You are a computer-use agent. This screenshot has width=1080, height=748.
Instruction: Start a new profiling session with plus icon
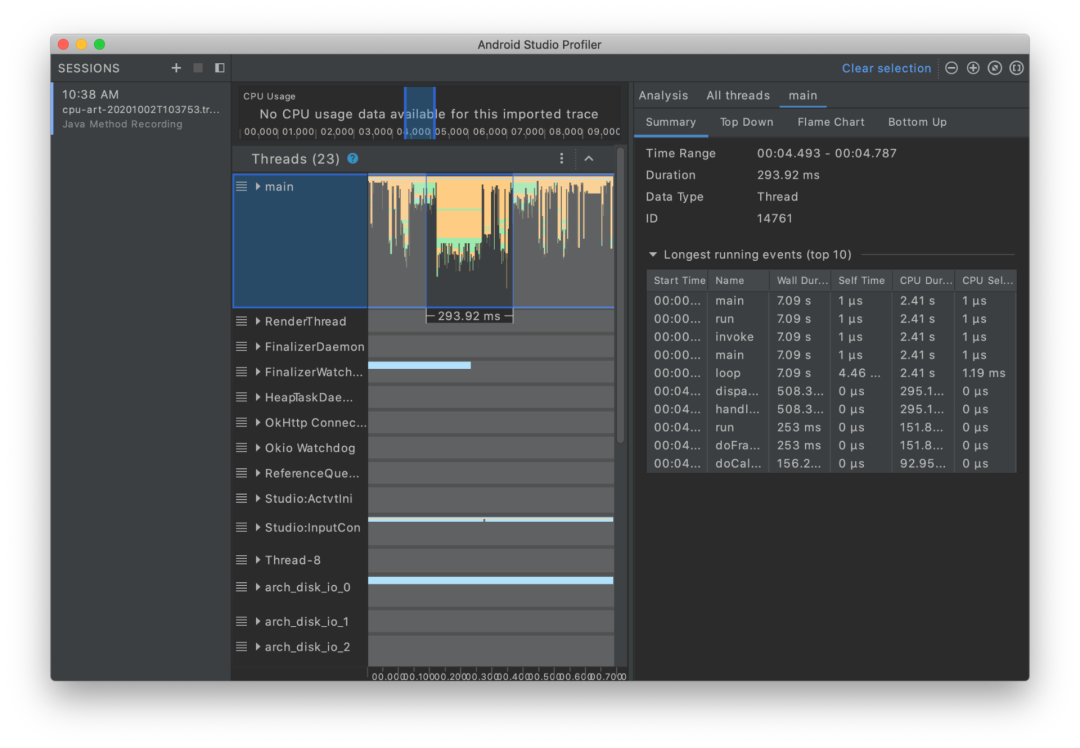click(x=176, y=68)
